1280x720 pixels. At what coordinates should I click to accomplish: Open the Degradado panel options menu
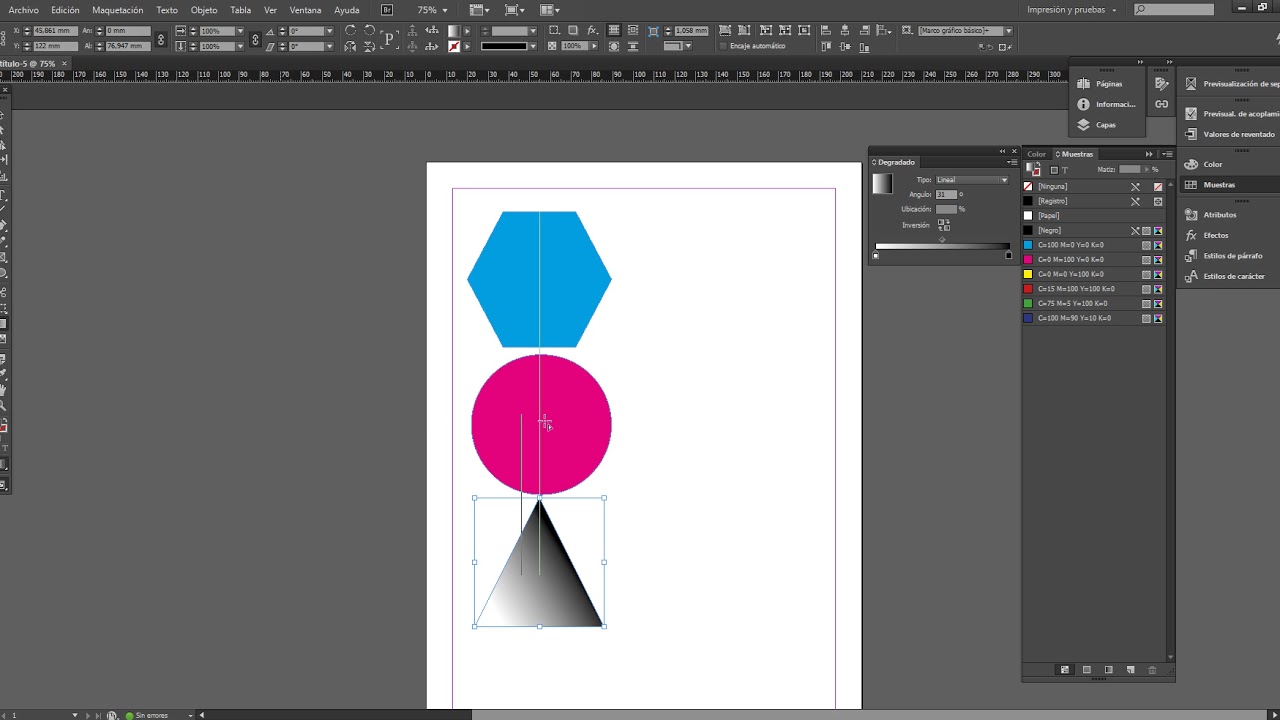[1012, 162]
